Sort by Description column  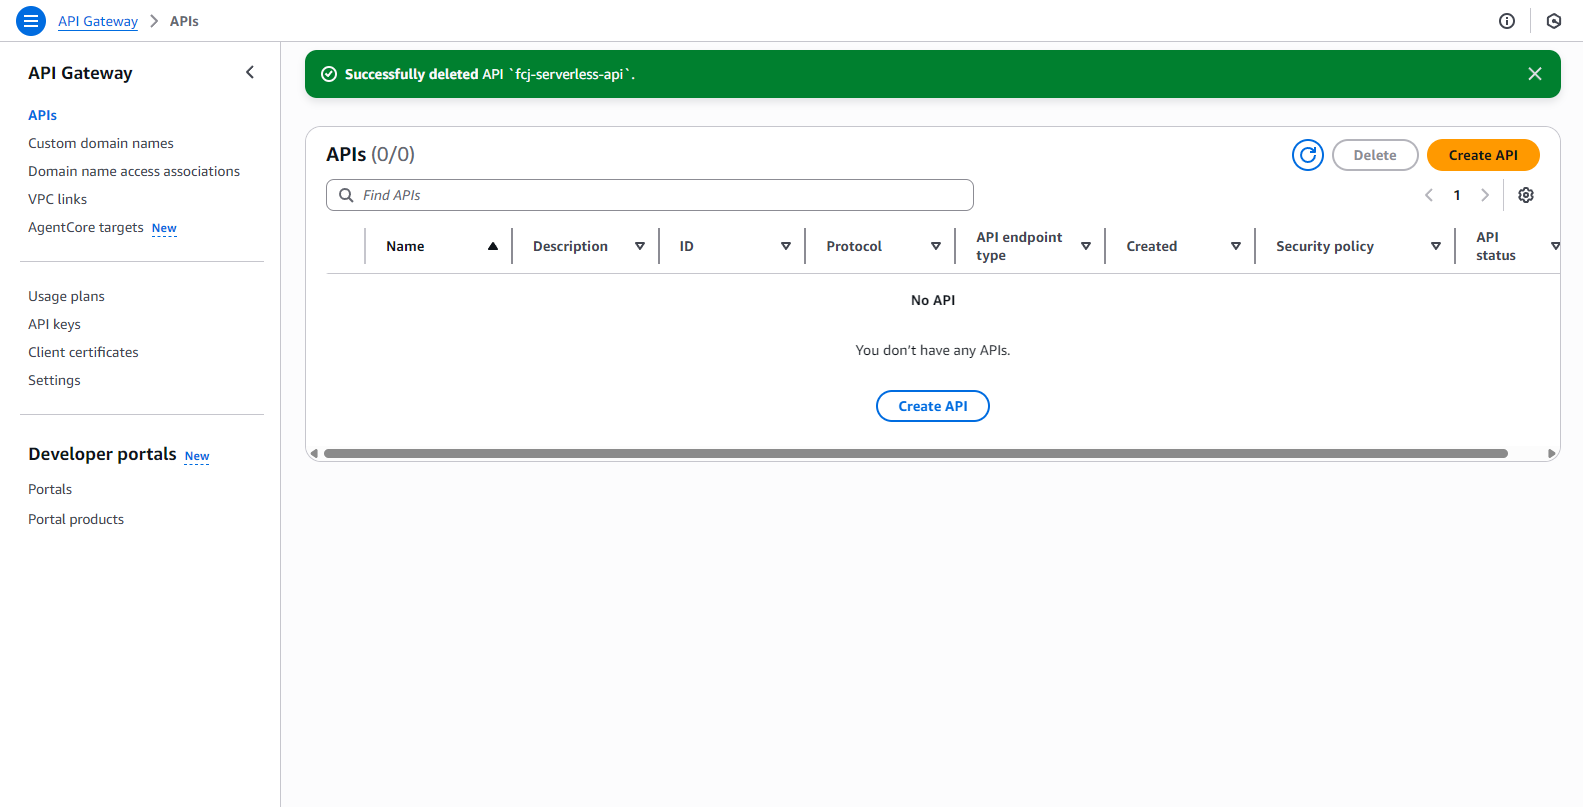(x=640, y=246)
